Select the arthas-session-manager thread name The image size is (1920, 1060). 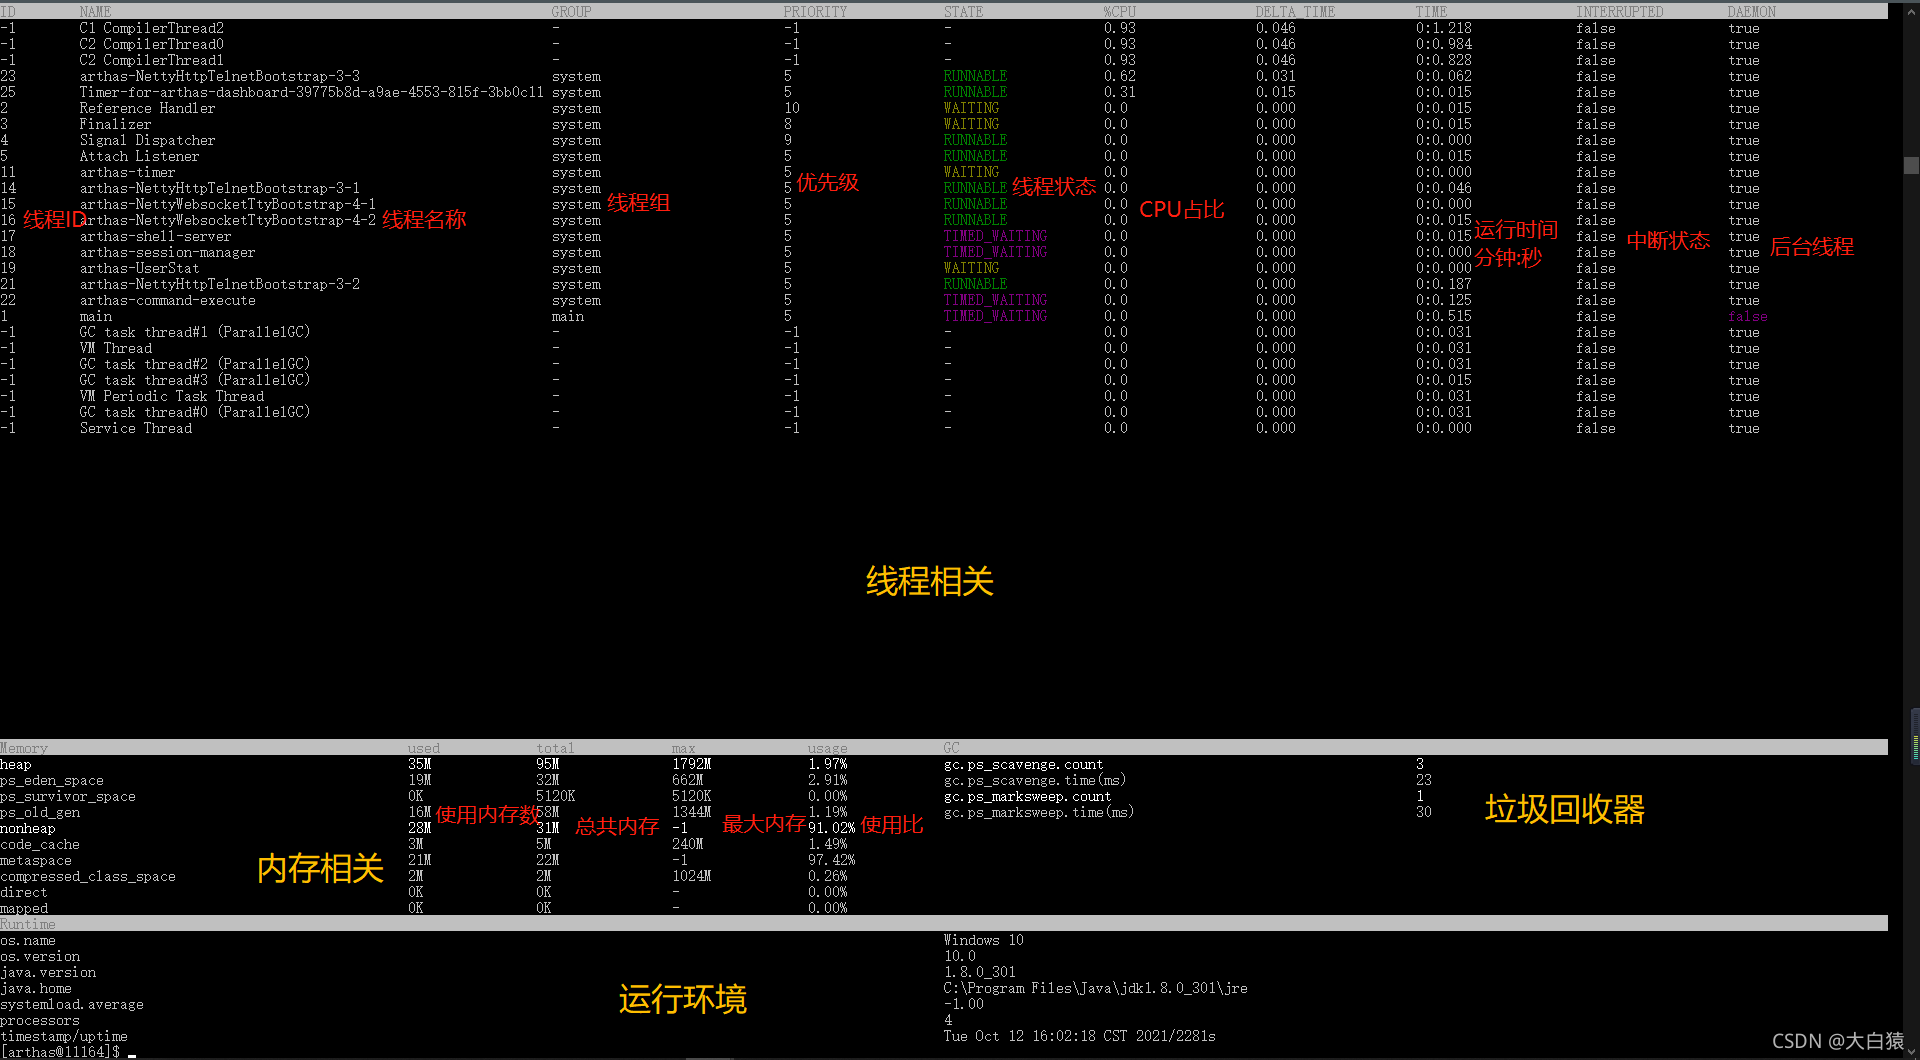point(167,252)
